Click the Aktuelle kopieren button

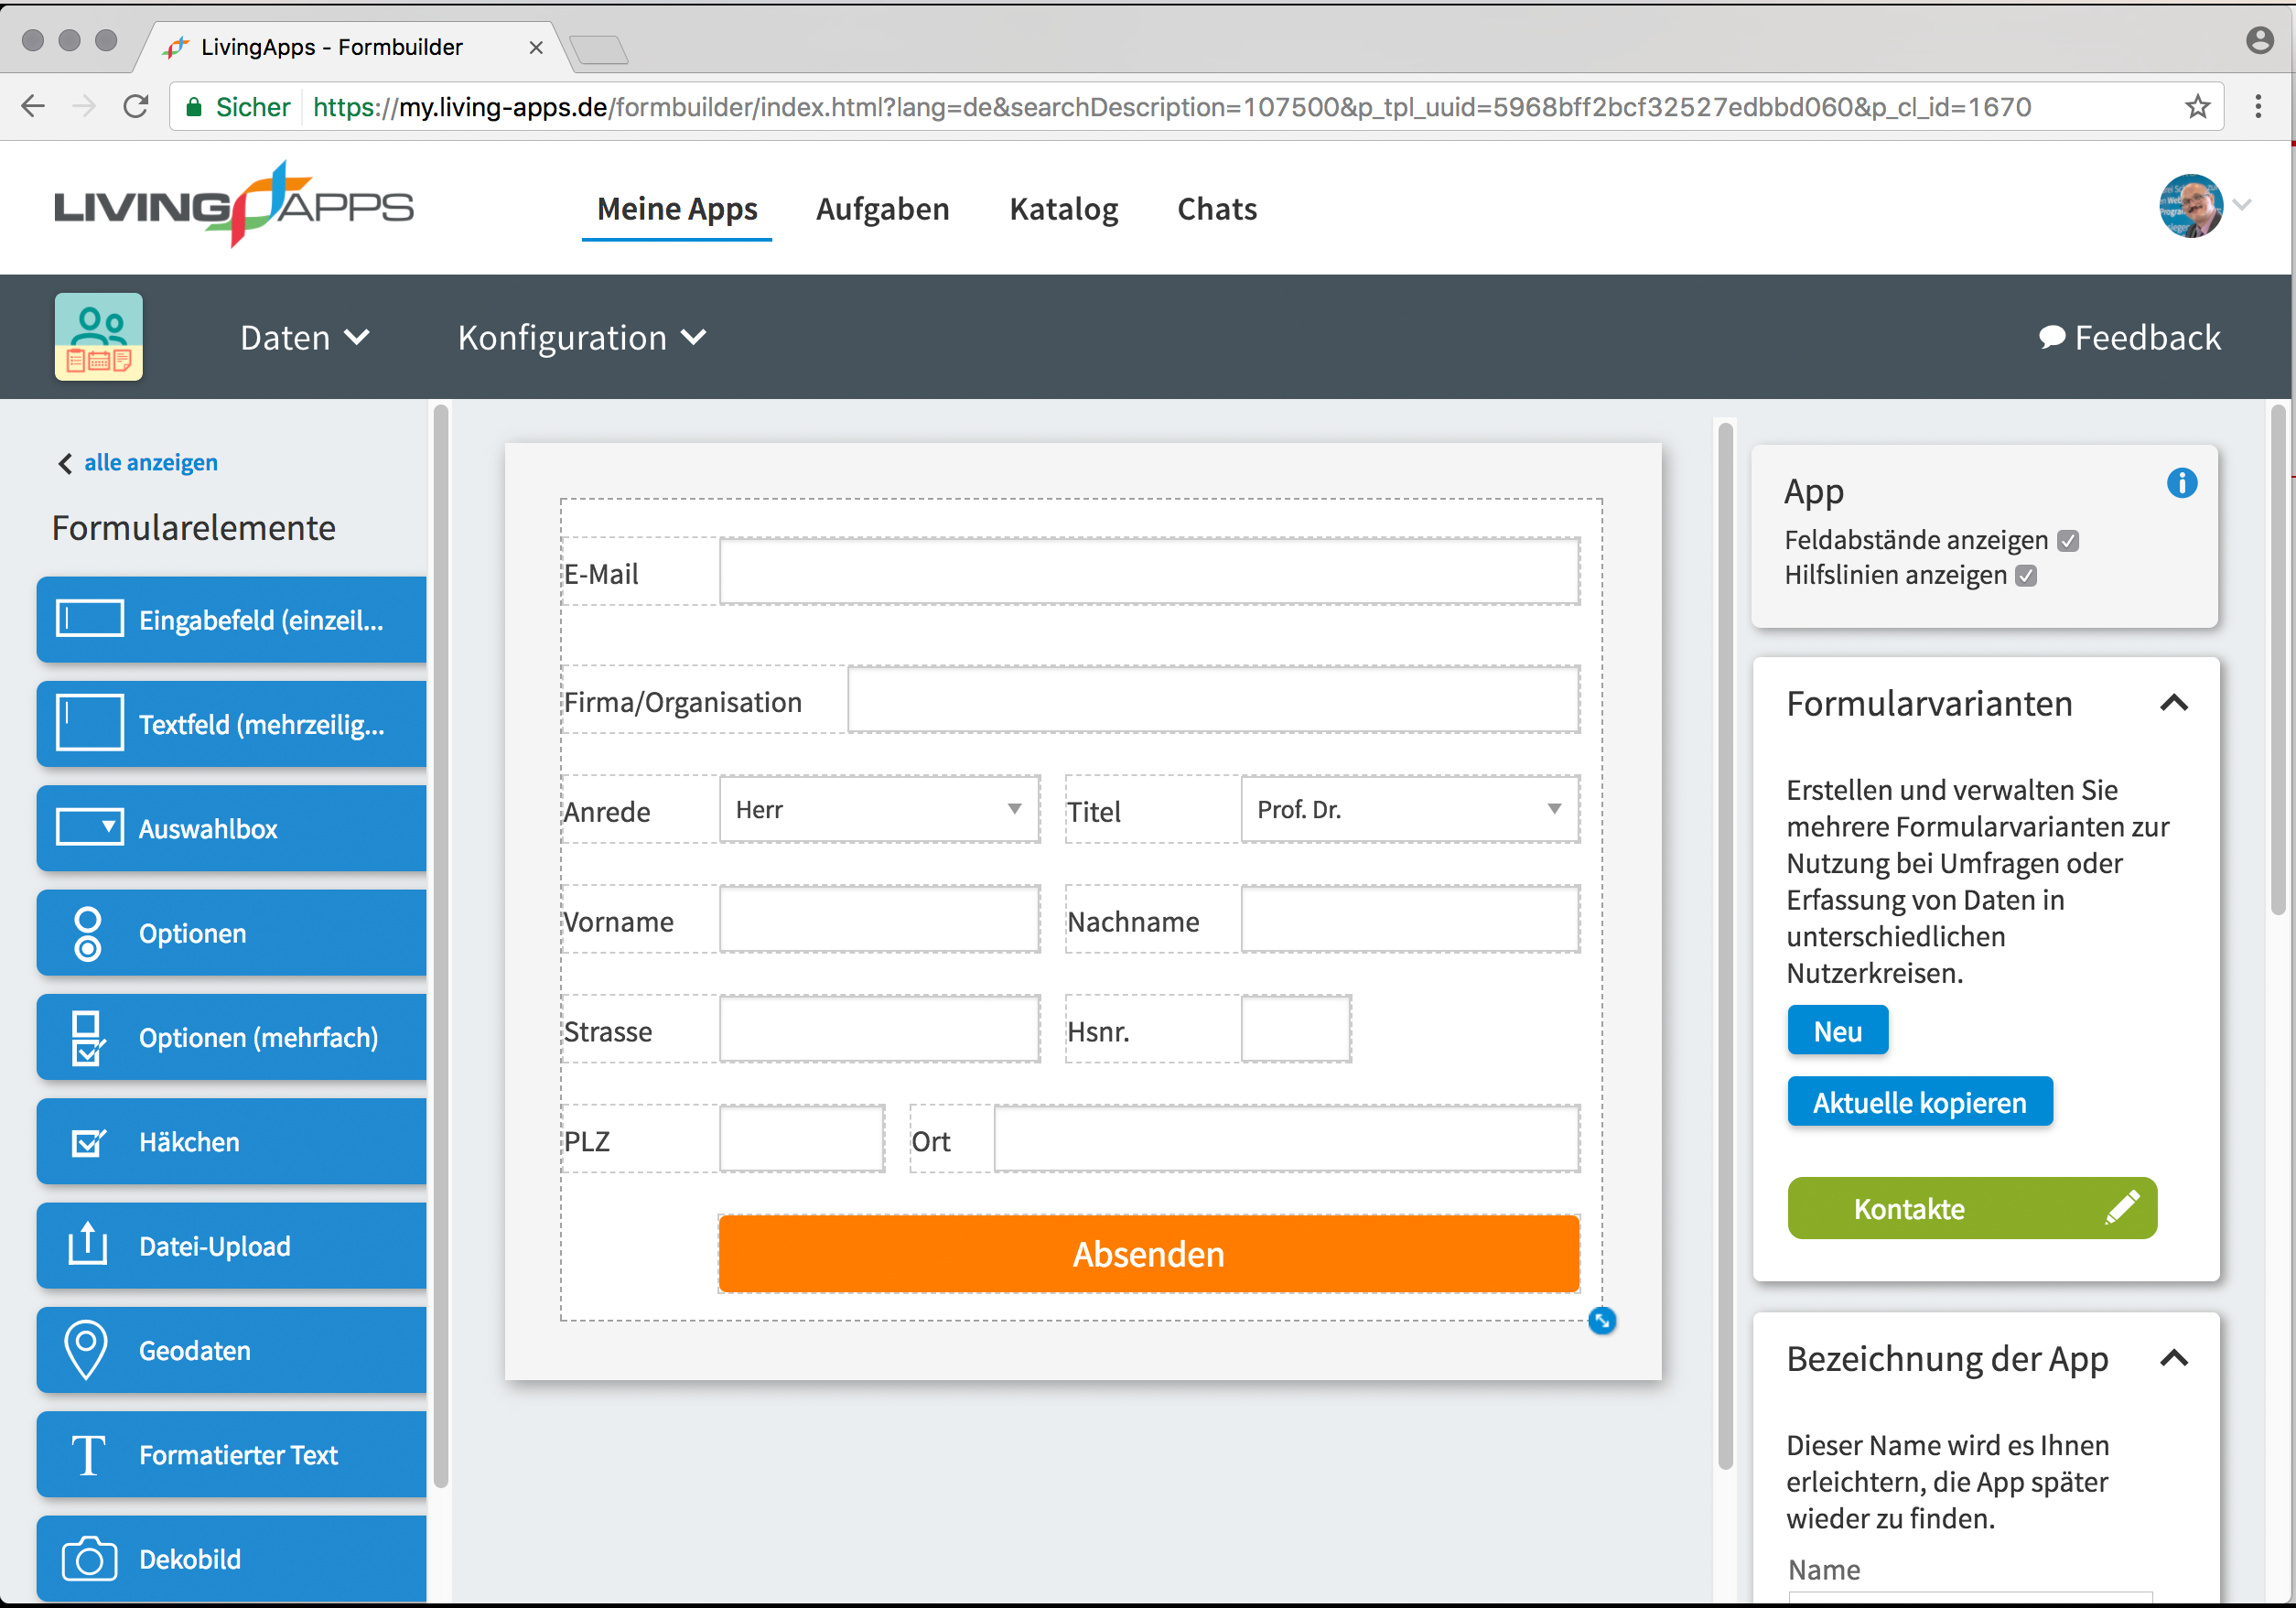tap(1919, 1102)
